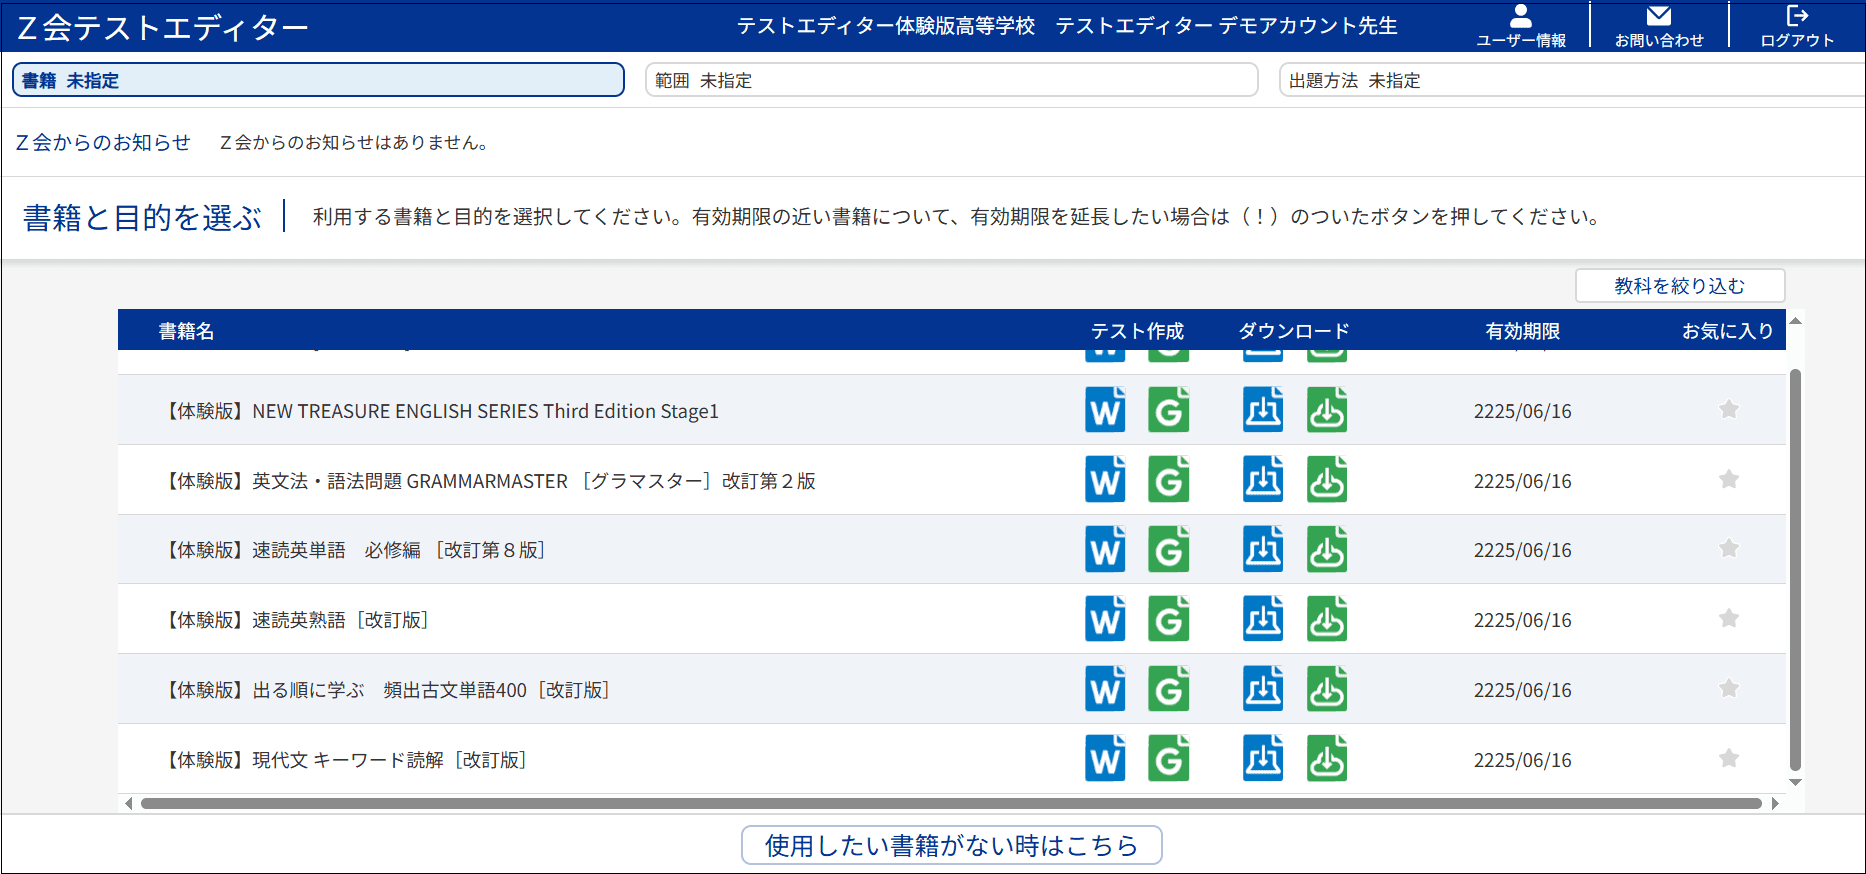
Task: Click the horizontal scrollbar under book list
Action: coord(950,803)
